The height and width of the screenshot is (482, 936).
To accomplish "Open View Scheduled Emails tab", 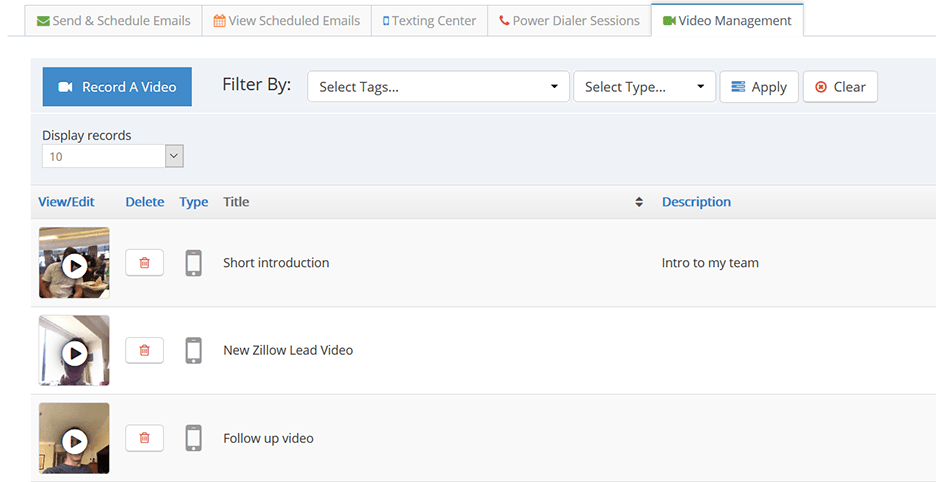I will [286, 20].
